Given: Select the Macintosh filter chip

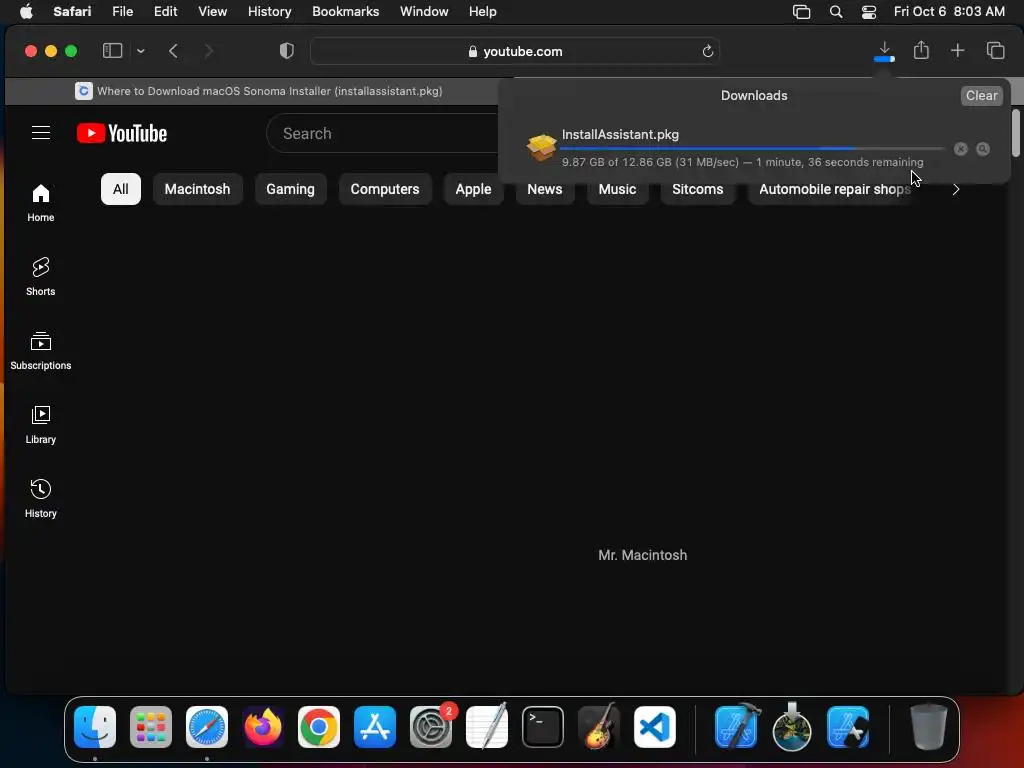Looking at the screenshot, I should pos(197,189).
